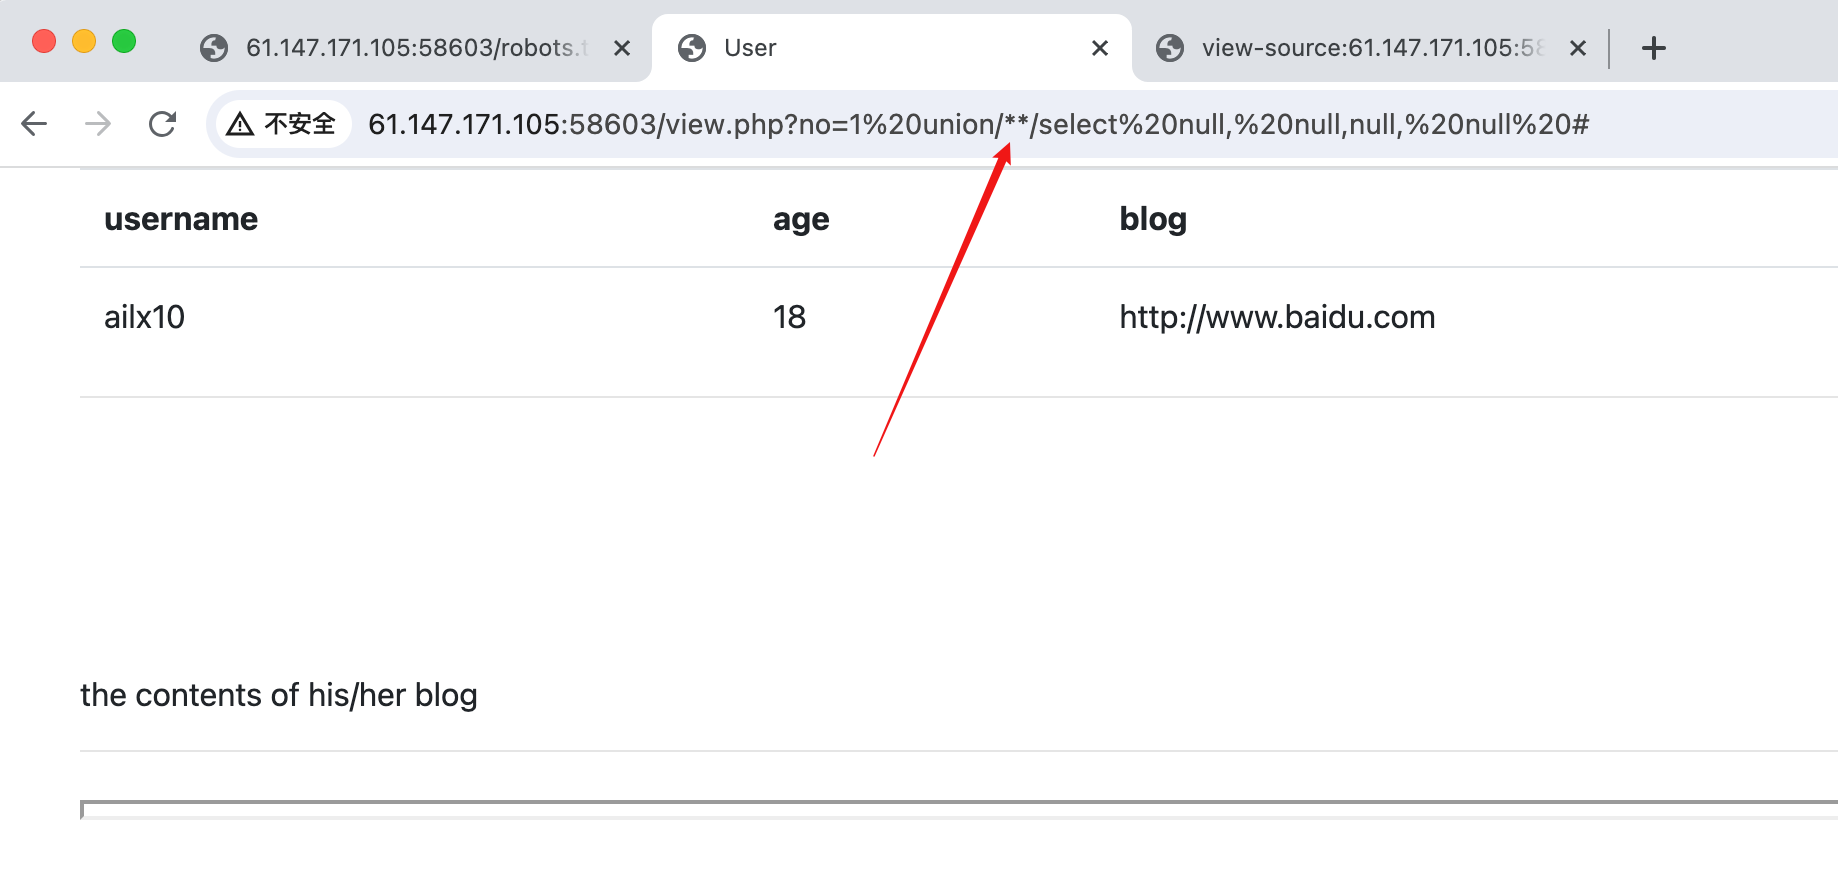Image resolution: width=1838 pixels, height=896 pixels.
Task: Close the User tab
Action: click(x=1100, y=48)
